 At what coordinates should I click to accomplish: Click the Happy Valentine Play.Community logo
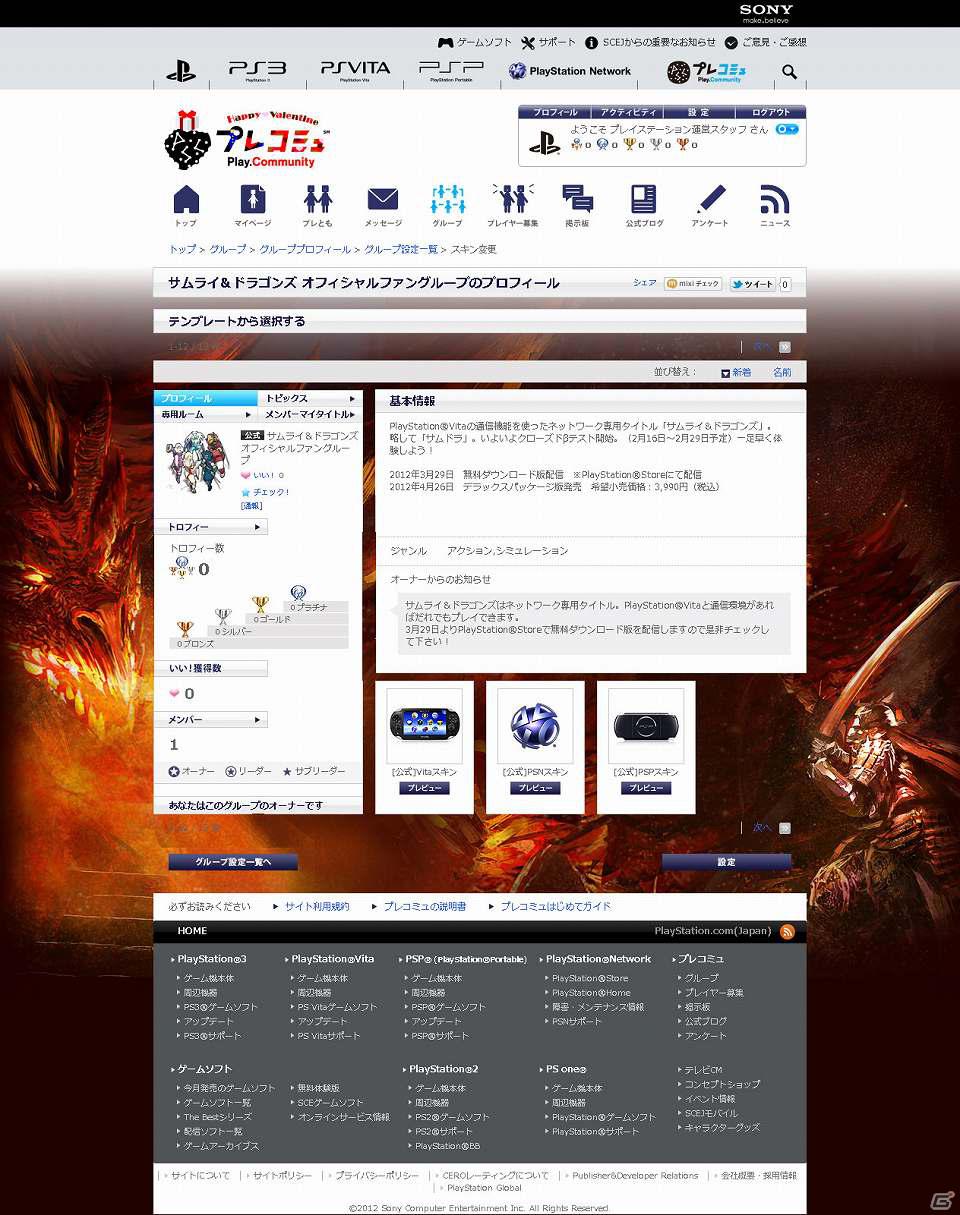click(246, 139)
